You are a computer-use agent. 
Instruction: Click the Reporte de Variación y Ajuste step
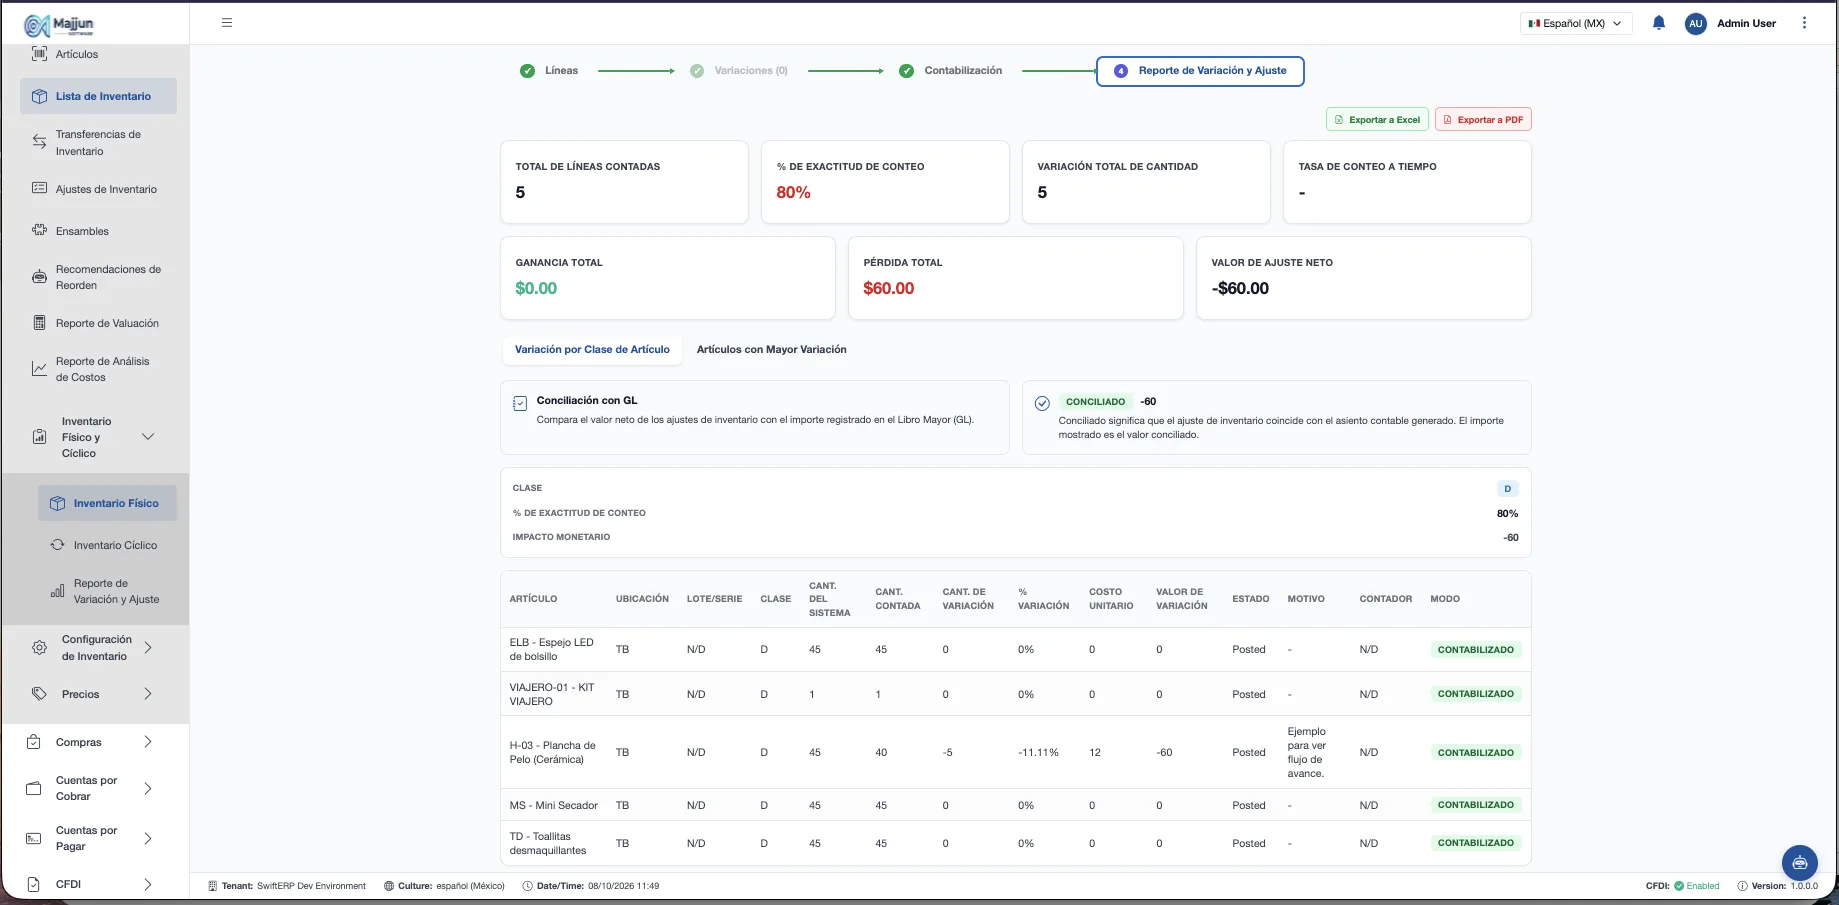1200,71
